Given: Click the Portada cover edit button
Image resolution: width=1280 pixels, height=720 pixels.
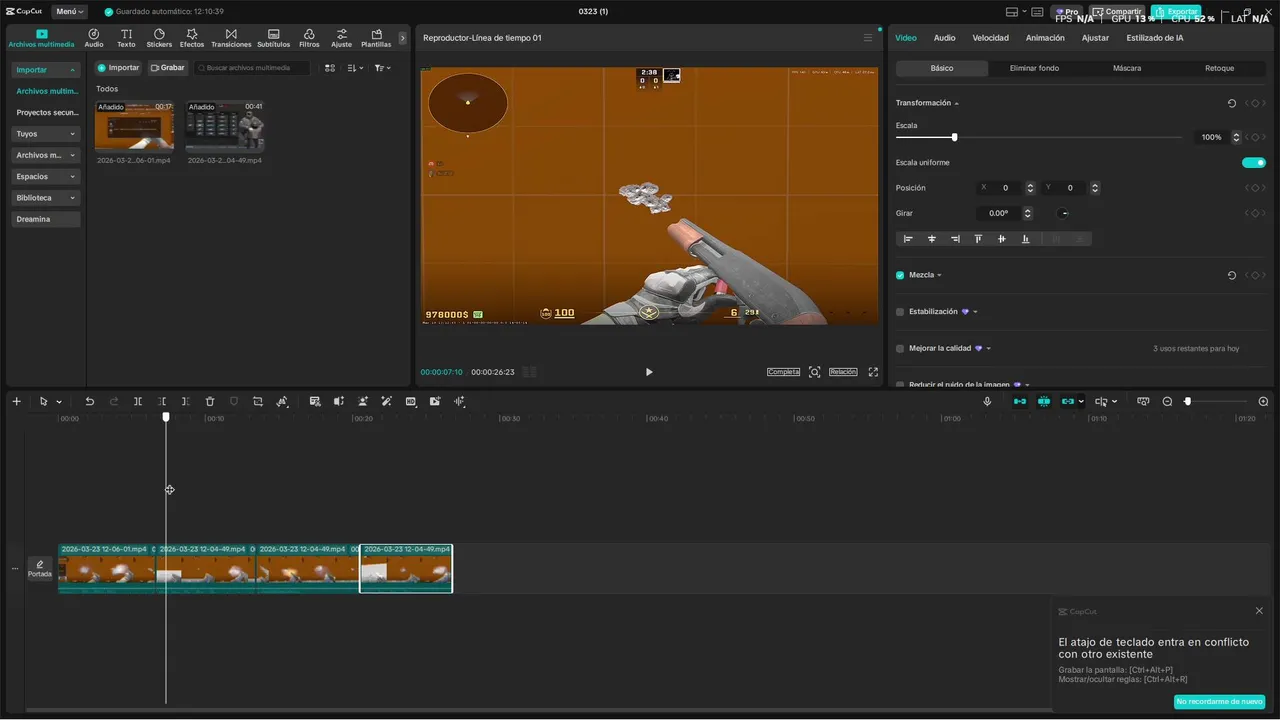Looking at the screenshot, I should coord(40,568).
